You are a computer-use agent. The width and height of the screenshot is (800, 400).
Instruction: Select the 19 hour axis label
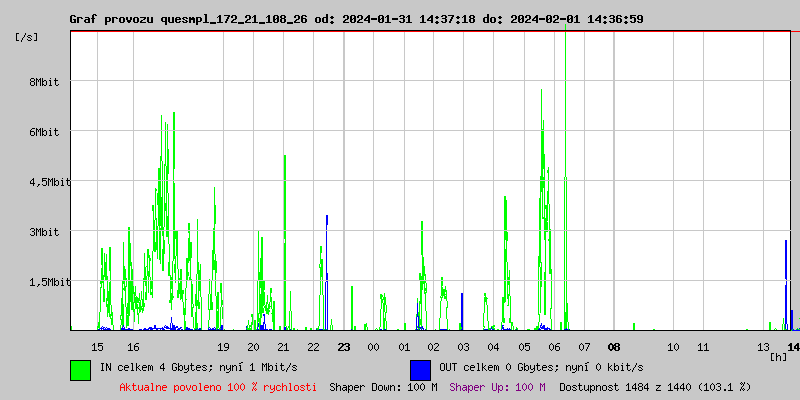pyautogui.click(x=223, y=347)
